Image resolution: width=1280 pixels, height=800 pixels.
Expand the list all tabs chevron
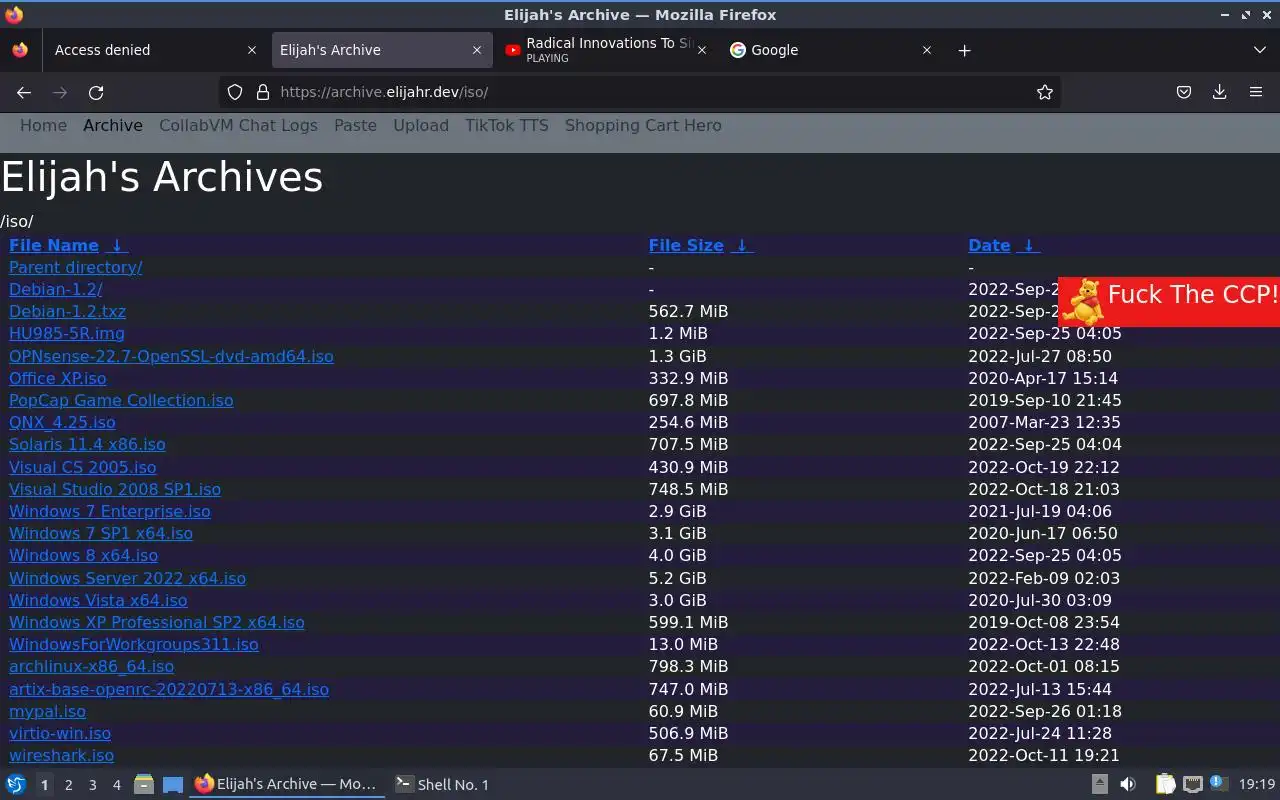coord(1259,50)
